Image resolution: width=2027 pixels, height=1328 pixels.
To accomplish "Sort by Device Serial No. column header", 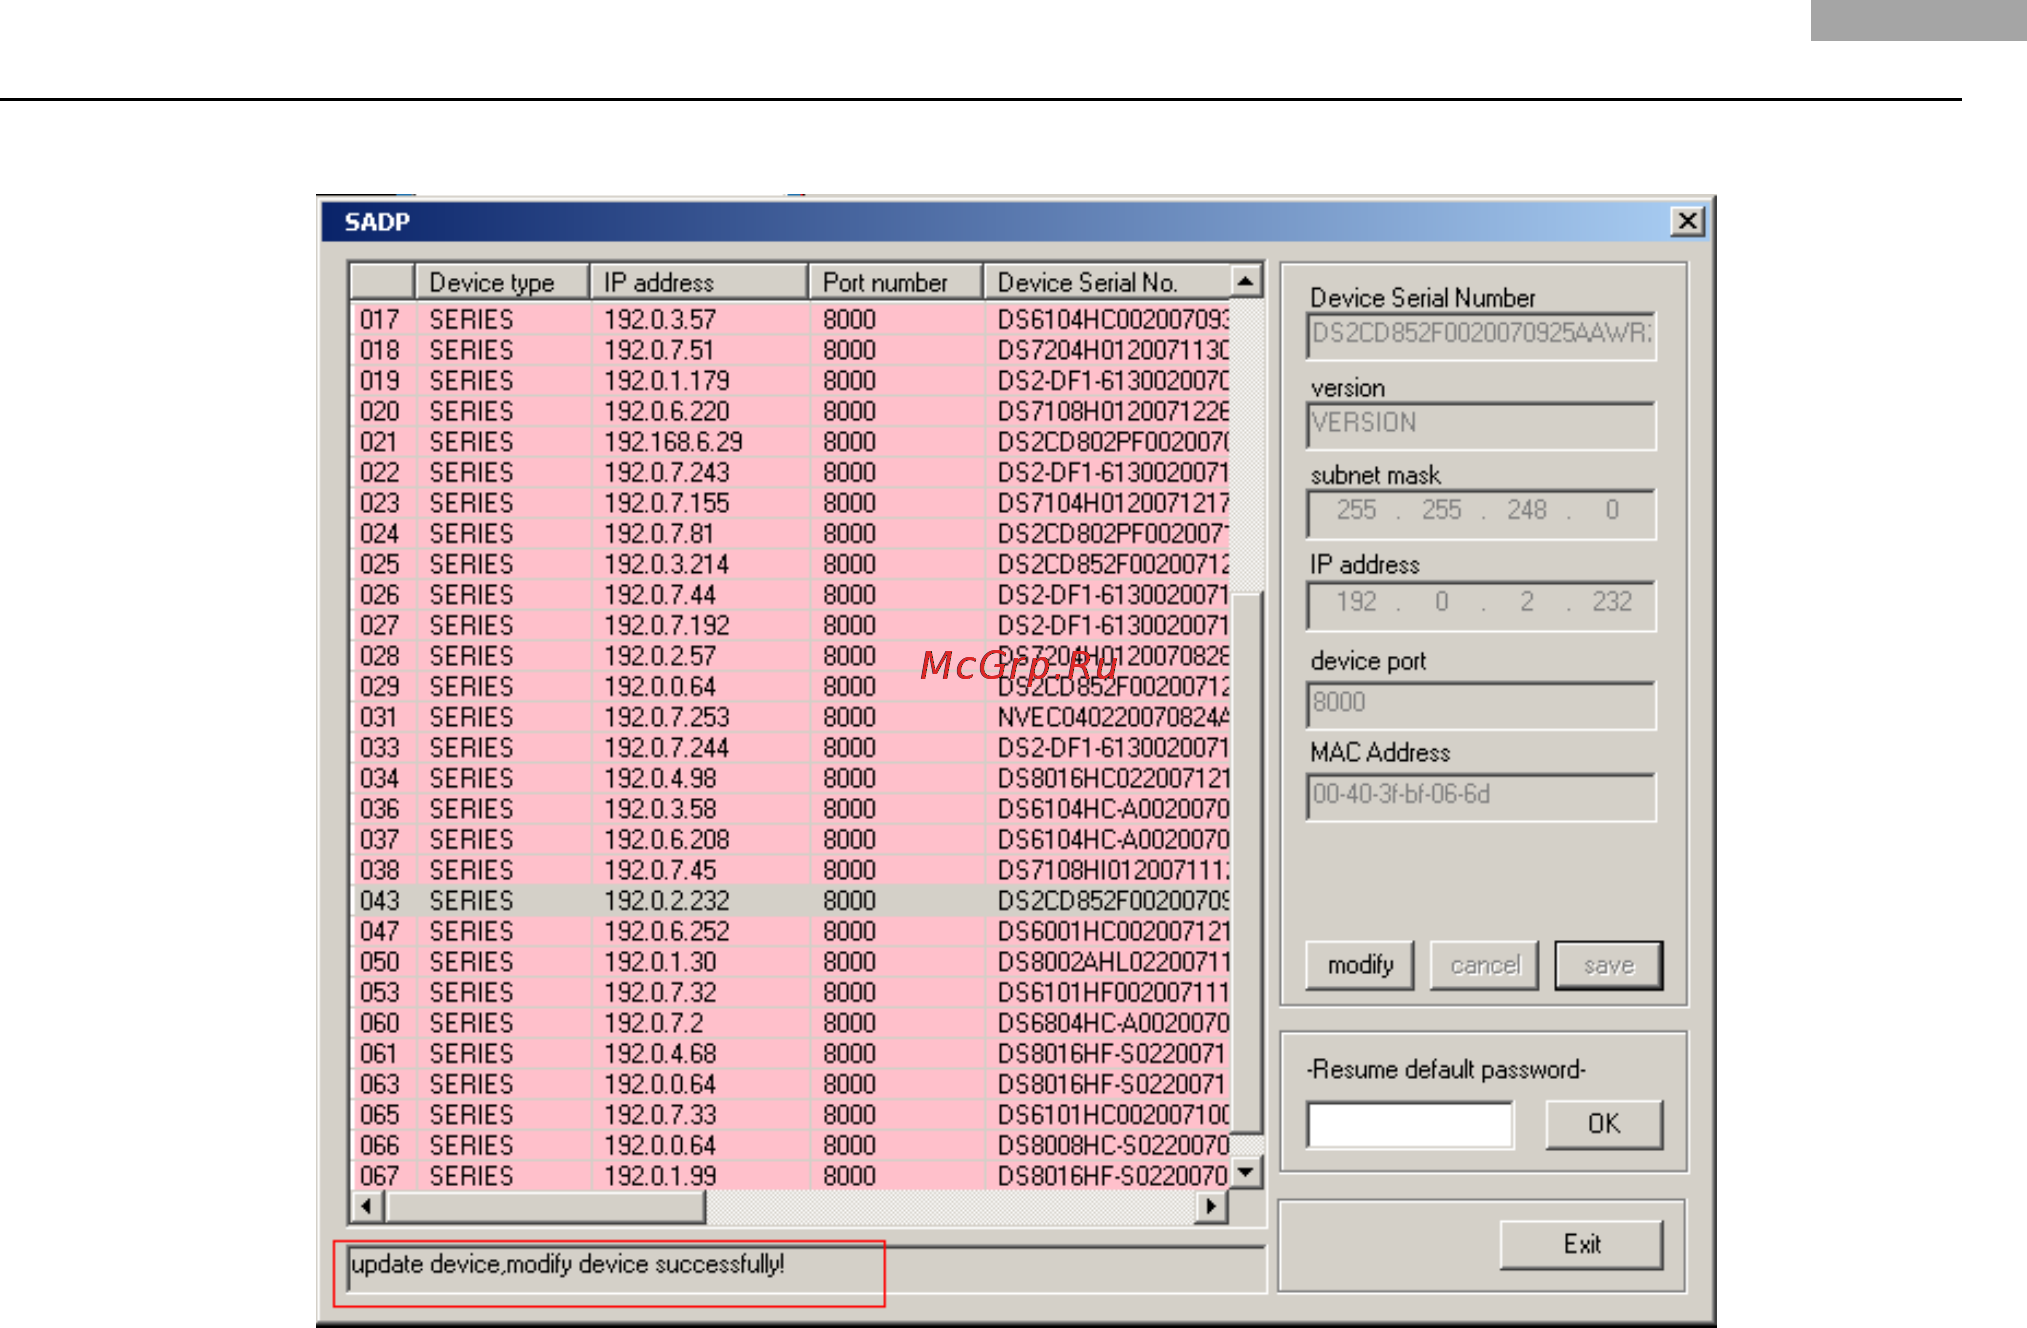I will (1106, 282).
